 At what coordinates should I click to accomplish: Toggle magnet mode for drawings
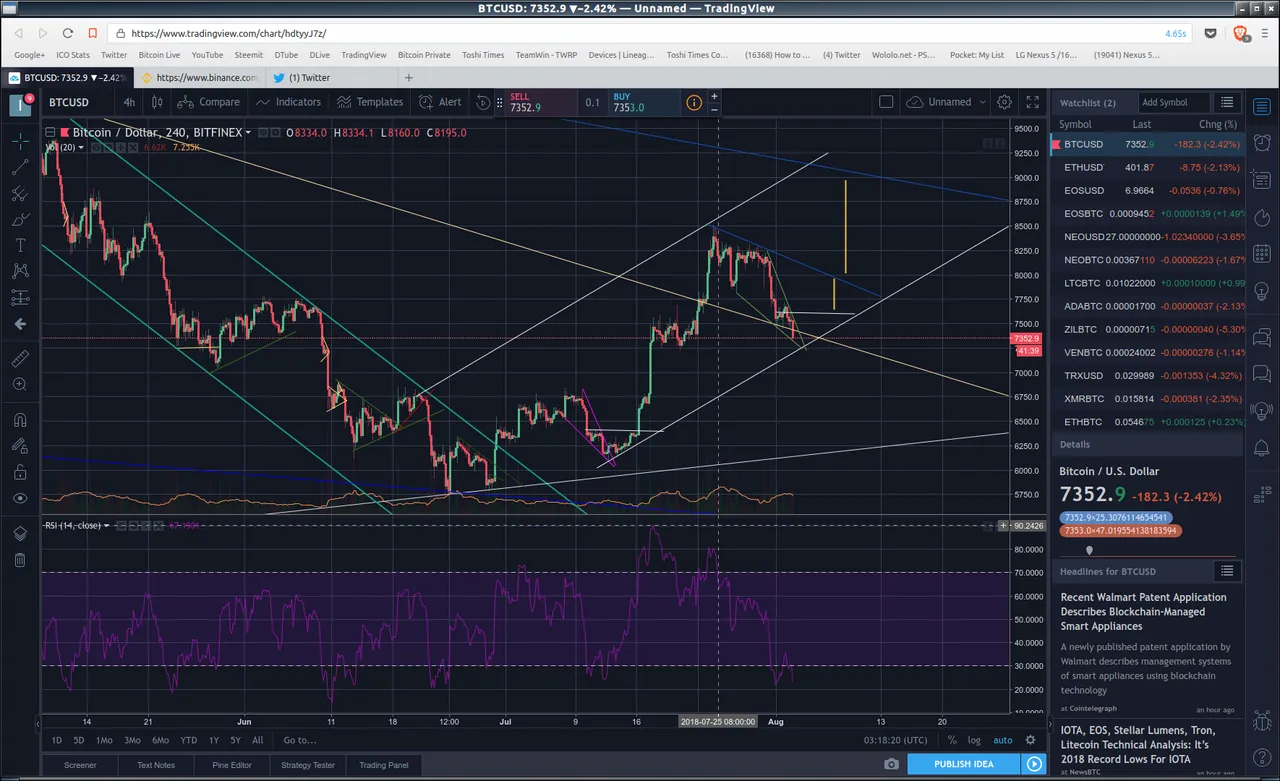20,420
